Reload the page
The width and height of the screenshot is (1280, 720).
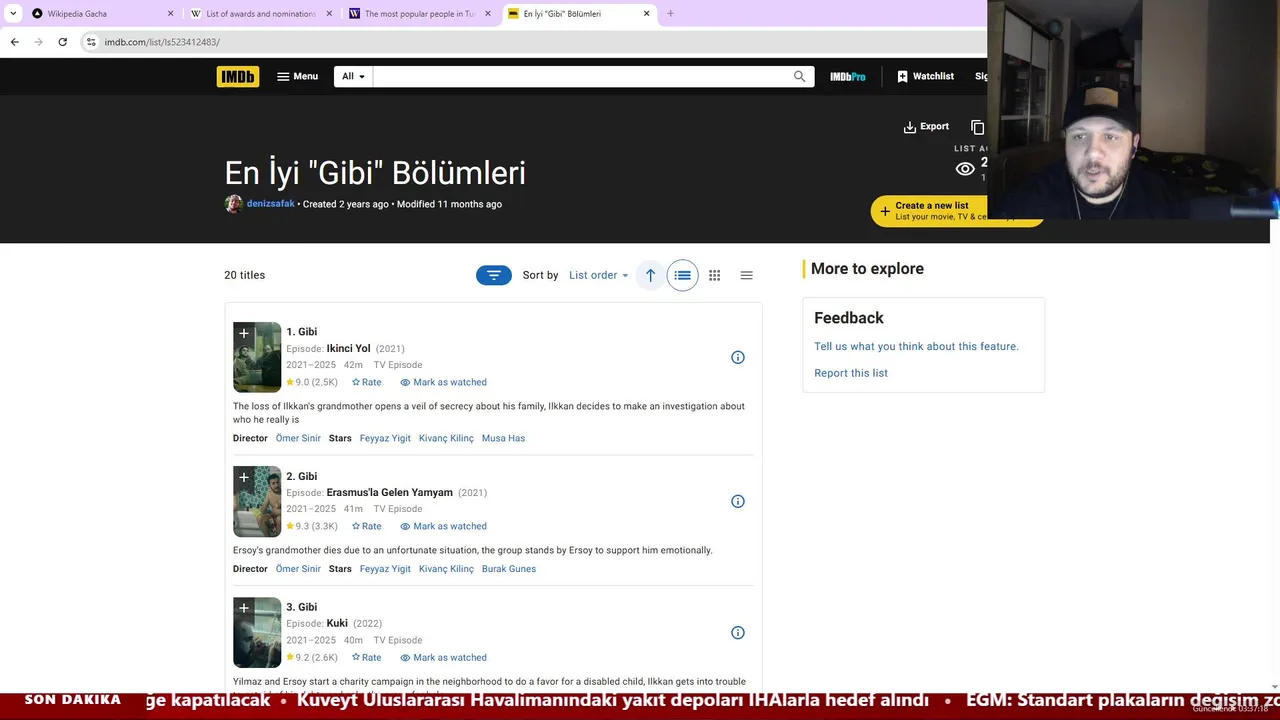pos(62,42)
